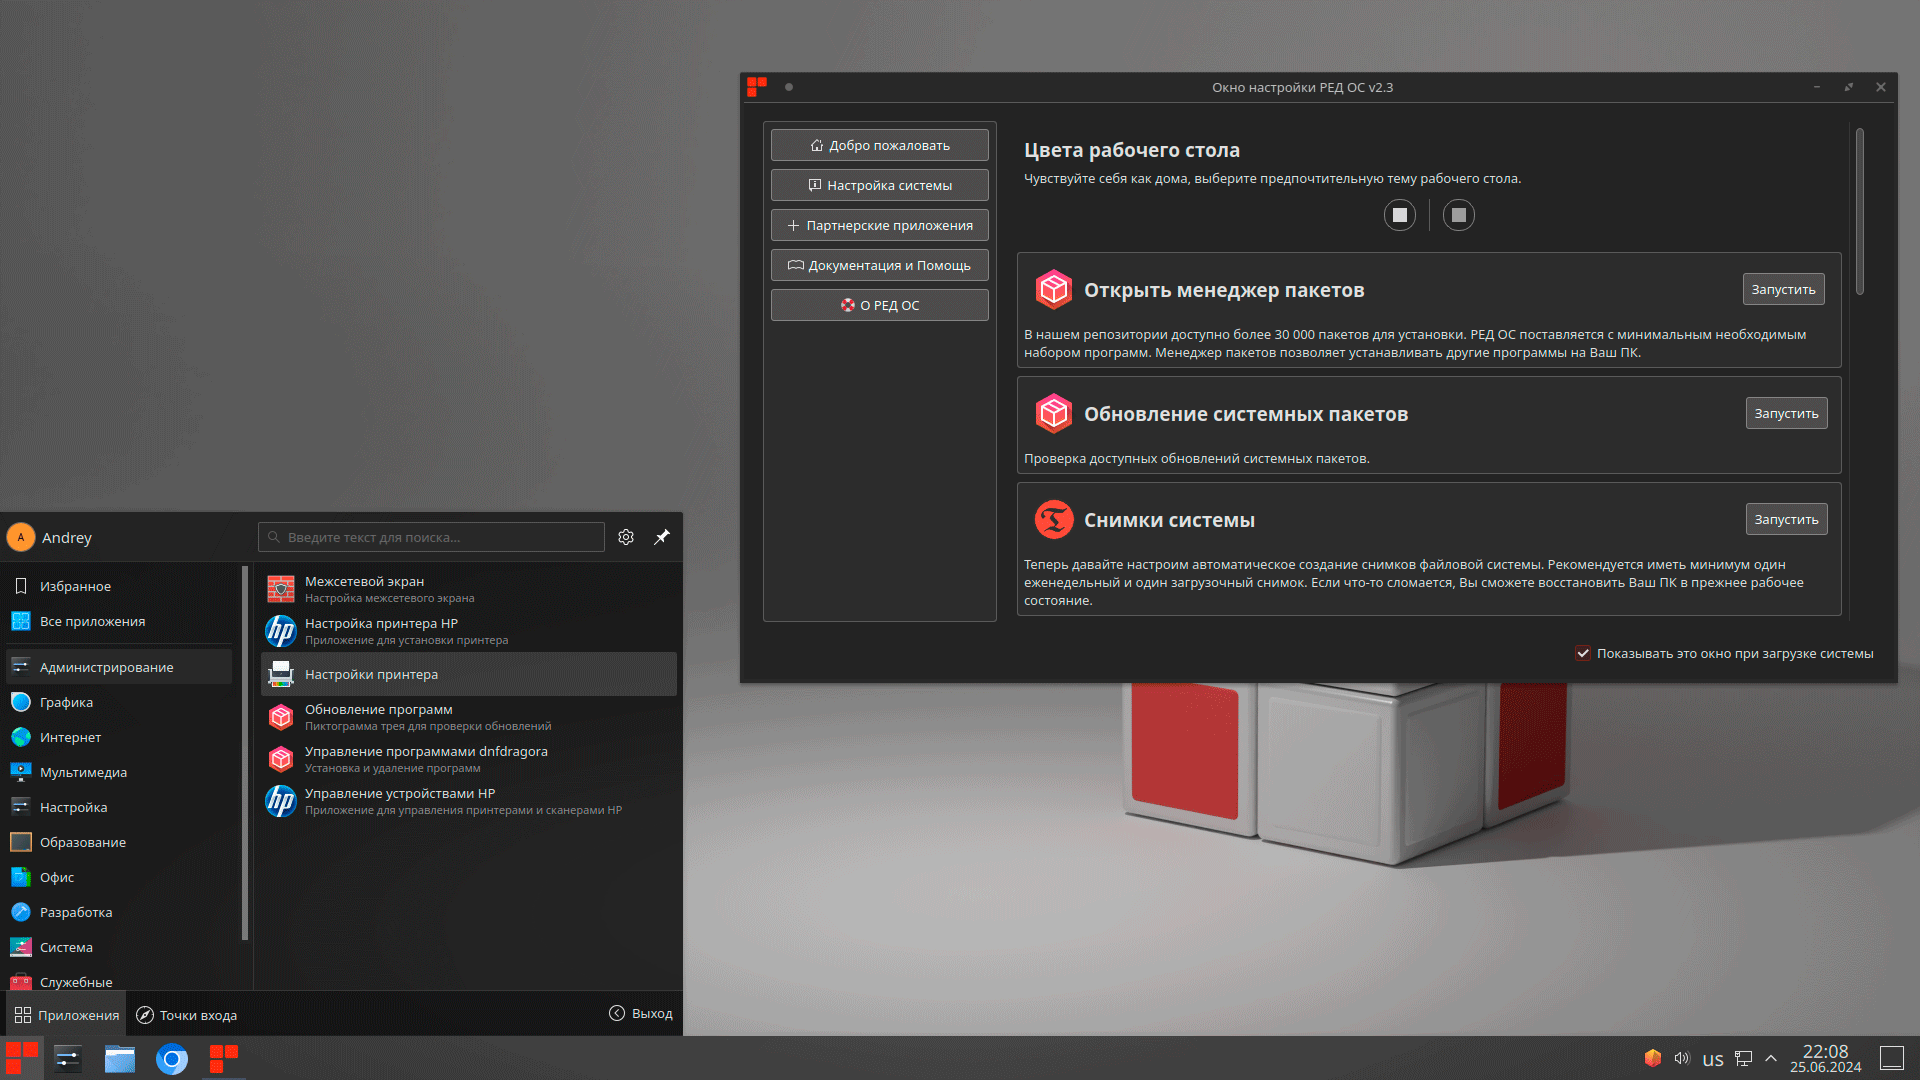The image size is (1920, 1080).
Task: Open the file manager from the taskbar
Action: pyautogui.click(x=120, y=1059)
